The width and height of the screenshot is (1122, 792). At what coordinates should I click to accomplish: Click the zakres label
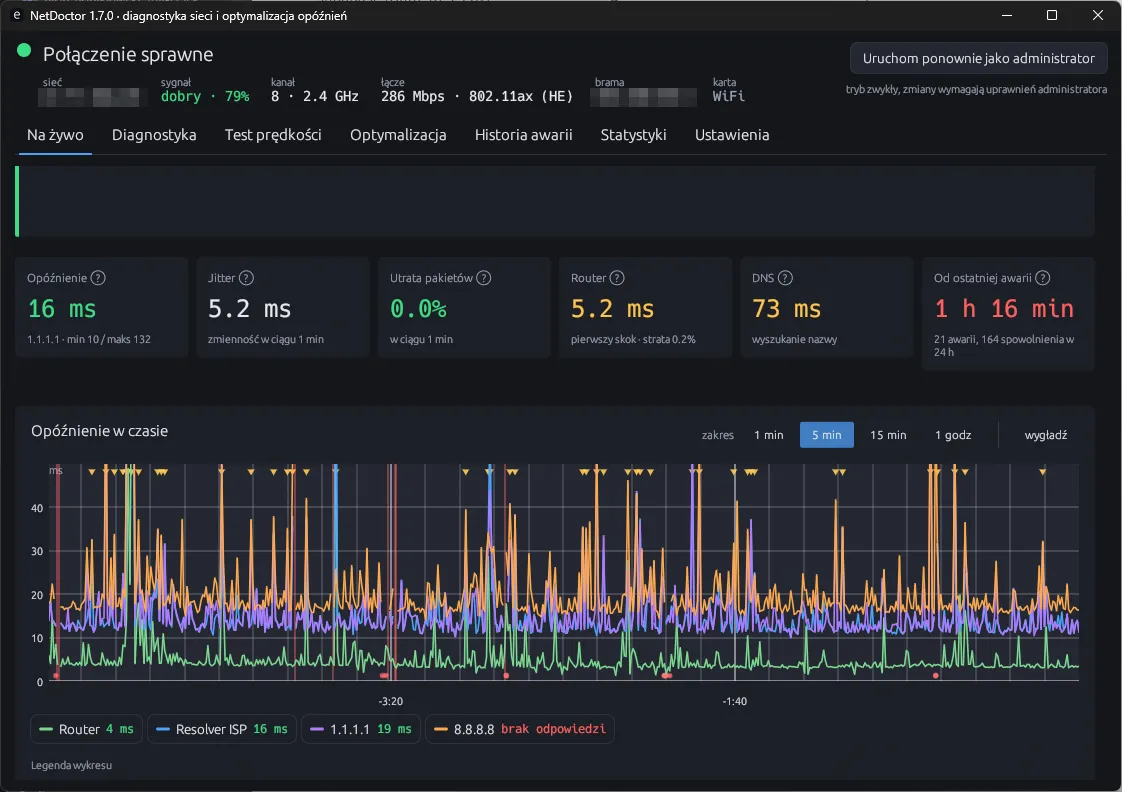pyautogui.click(x=718, y=435)
